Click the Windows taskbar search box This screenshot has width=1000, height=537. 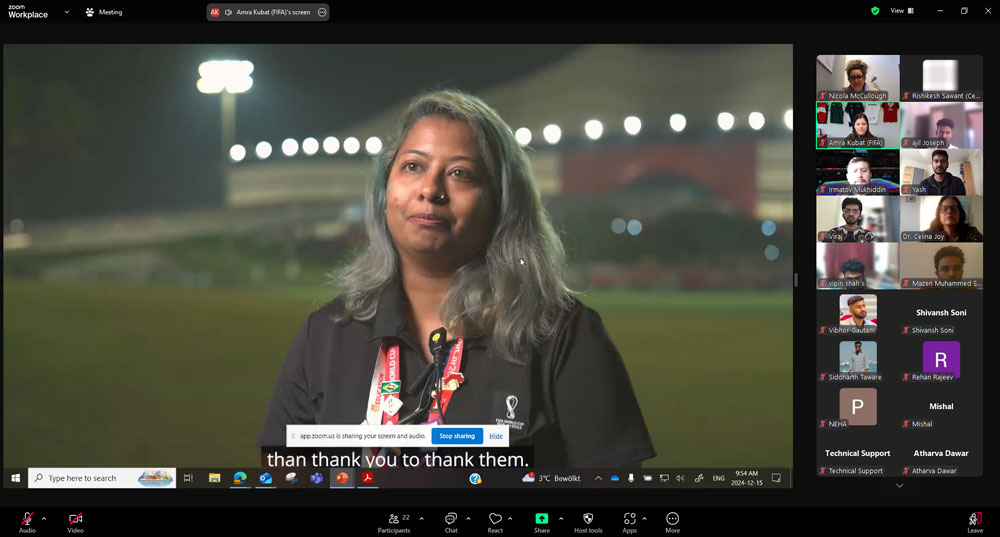(102, 478)
